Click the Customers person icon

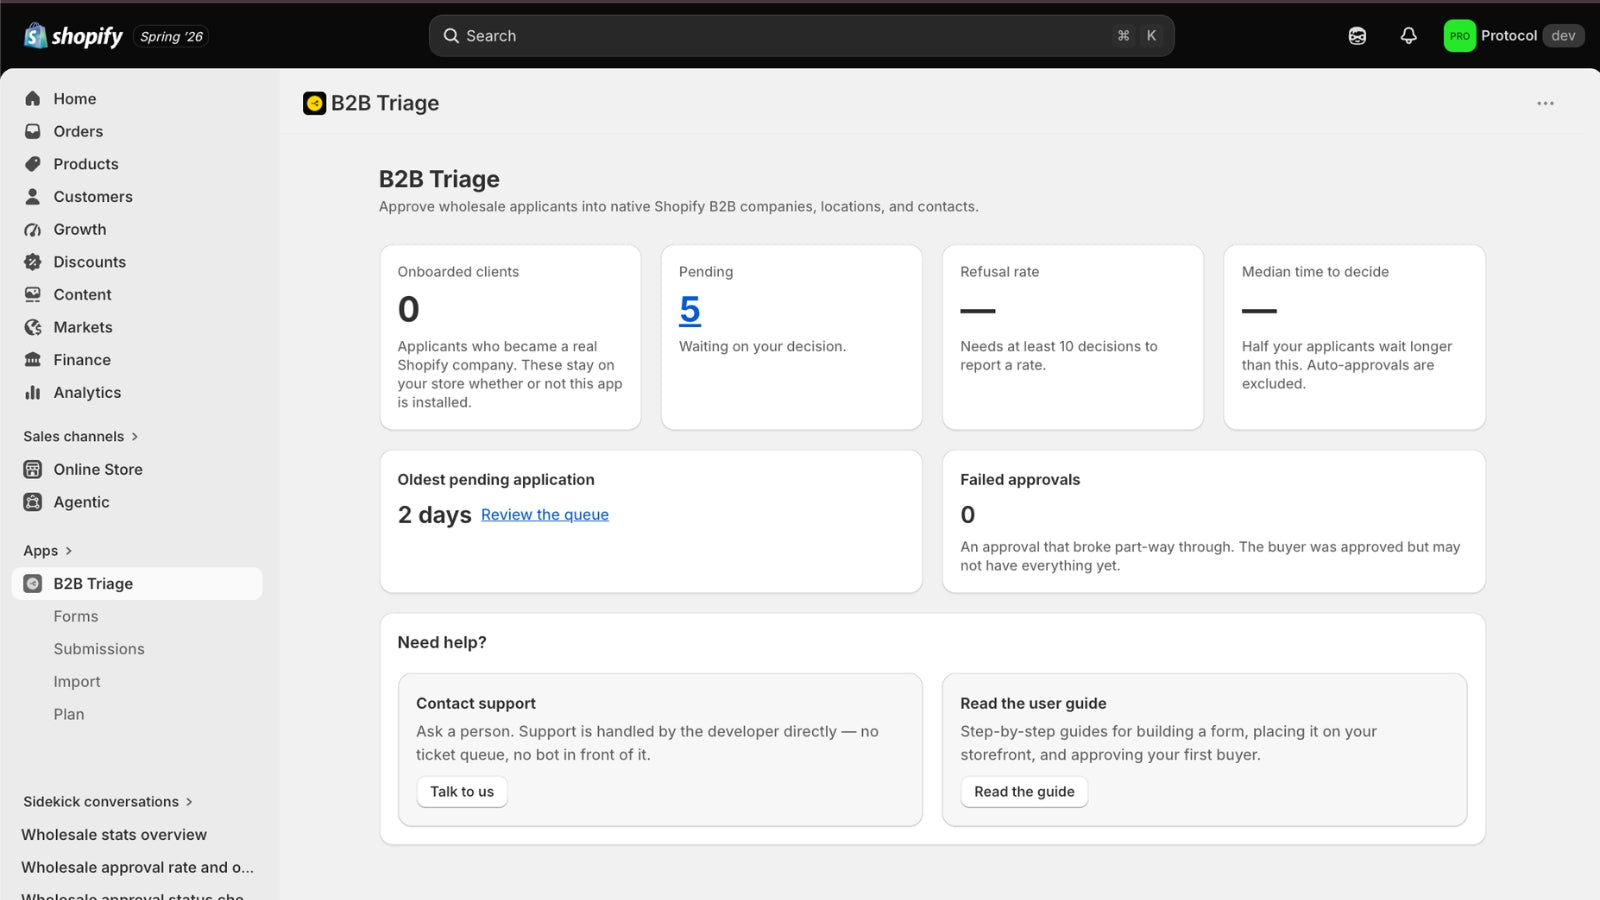click(33, 197)
